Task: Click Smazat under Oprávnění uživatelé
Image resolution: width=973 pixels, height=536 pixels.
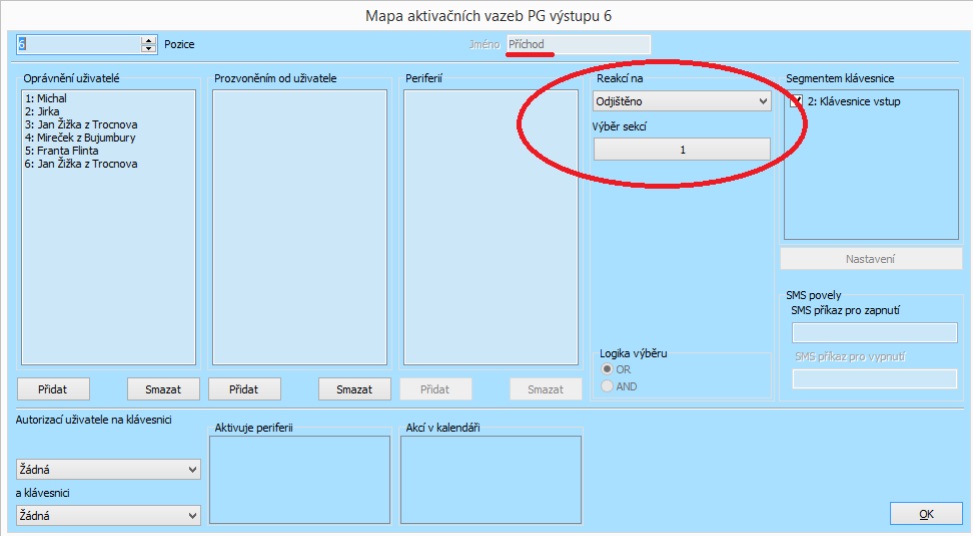Action: pyautogui.click(x=162, y=389)
